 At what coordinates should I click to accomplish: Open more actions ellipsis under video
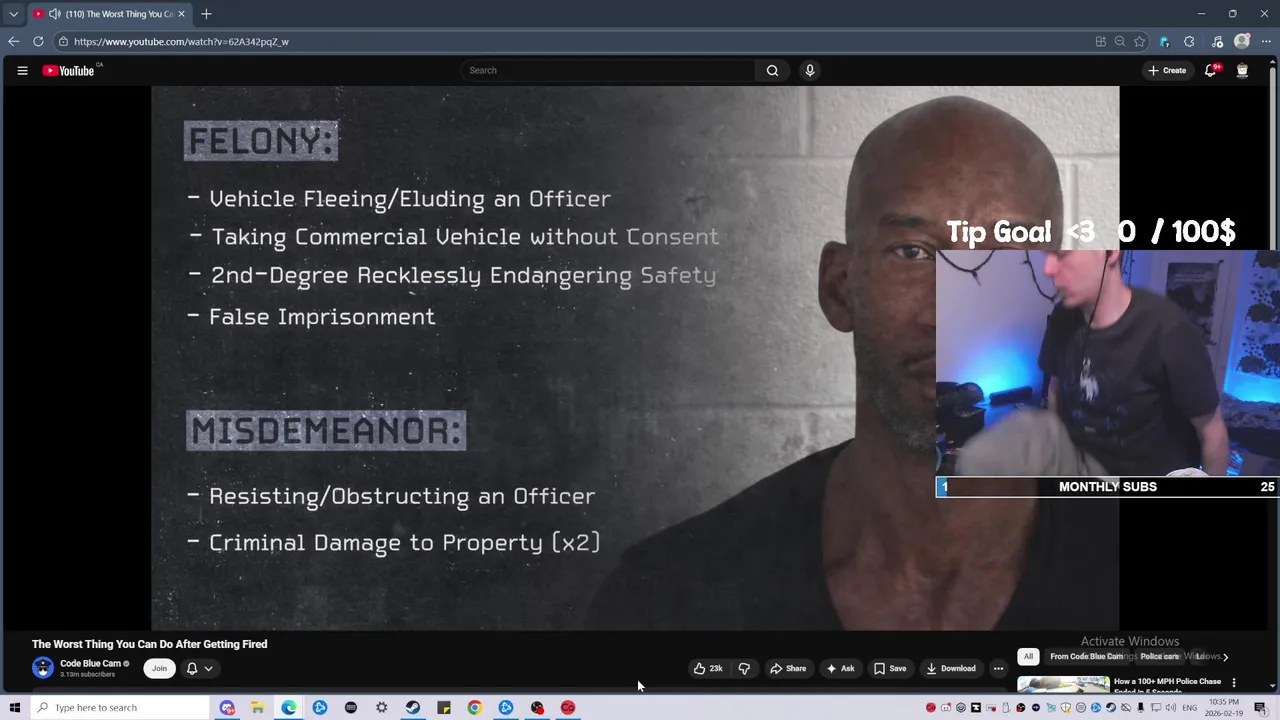998,669
